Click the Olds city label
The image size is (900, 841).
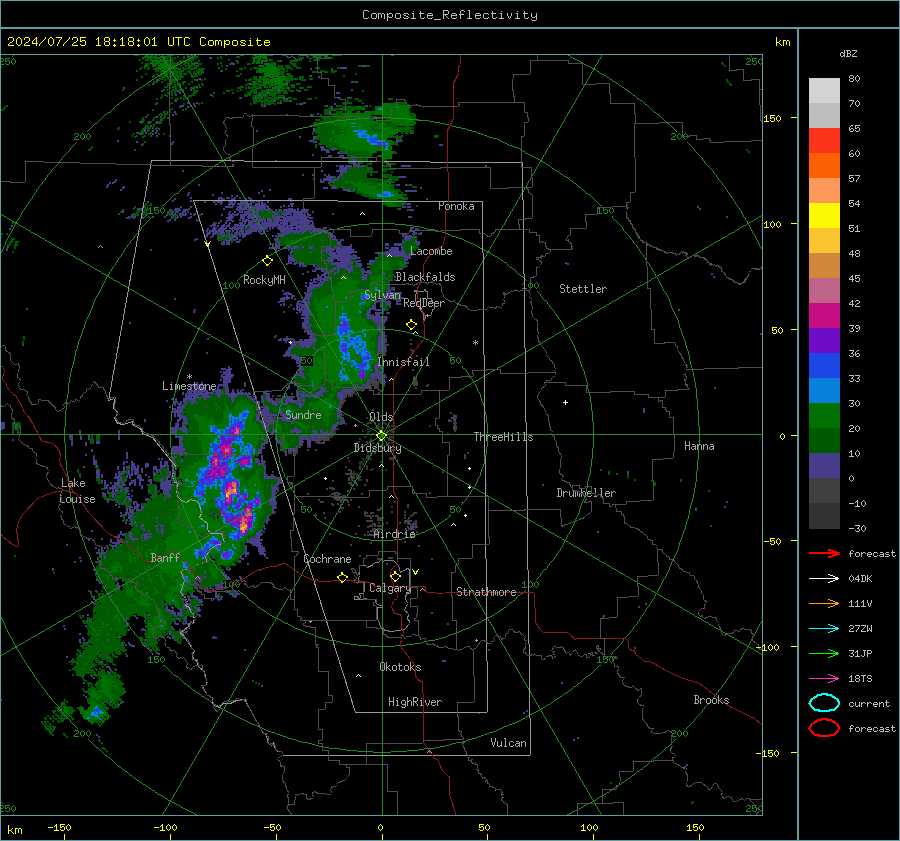pyautogui.click(x=381, y=417)
